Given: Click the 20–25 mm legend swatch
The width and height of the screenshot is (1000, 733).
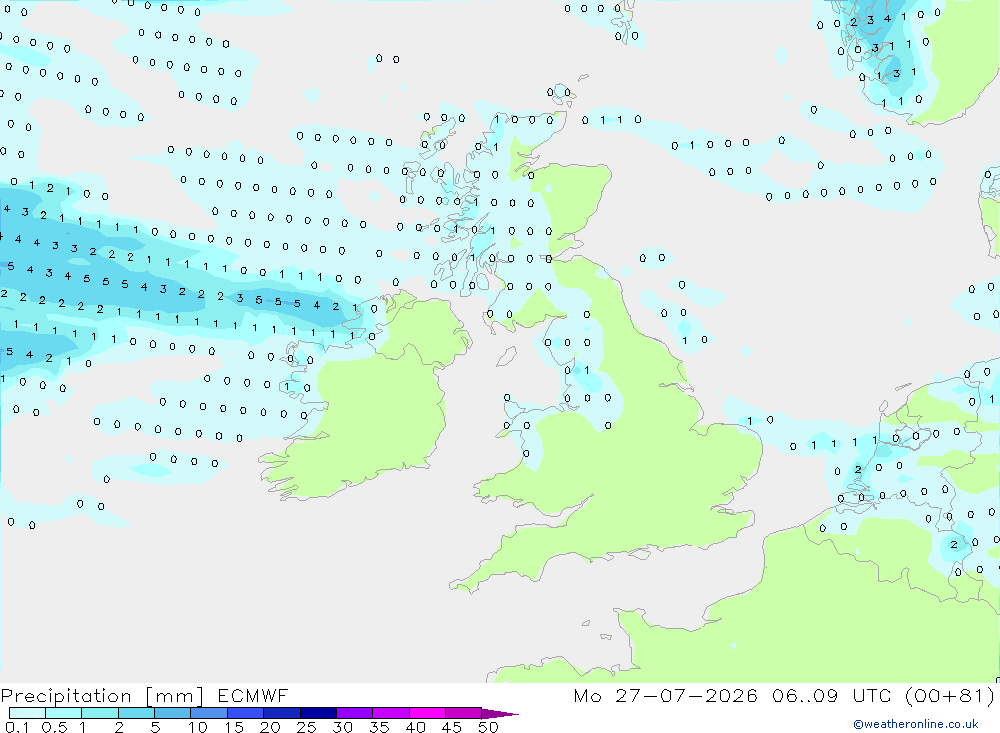Looking at the screenshot, I should click(281, 713).
